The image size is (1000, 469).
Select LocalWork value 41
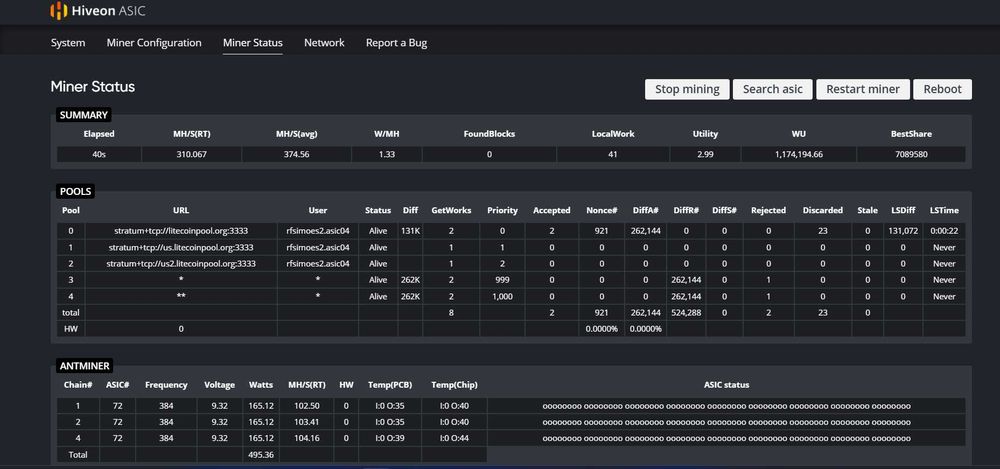(x=613, y=154)
